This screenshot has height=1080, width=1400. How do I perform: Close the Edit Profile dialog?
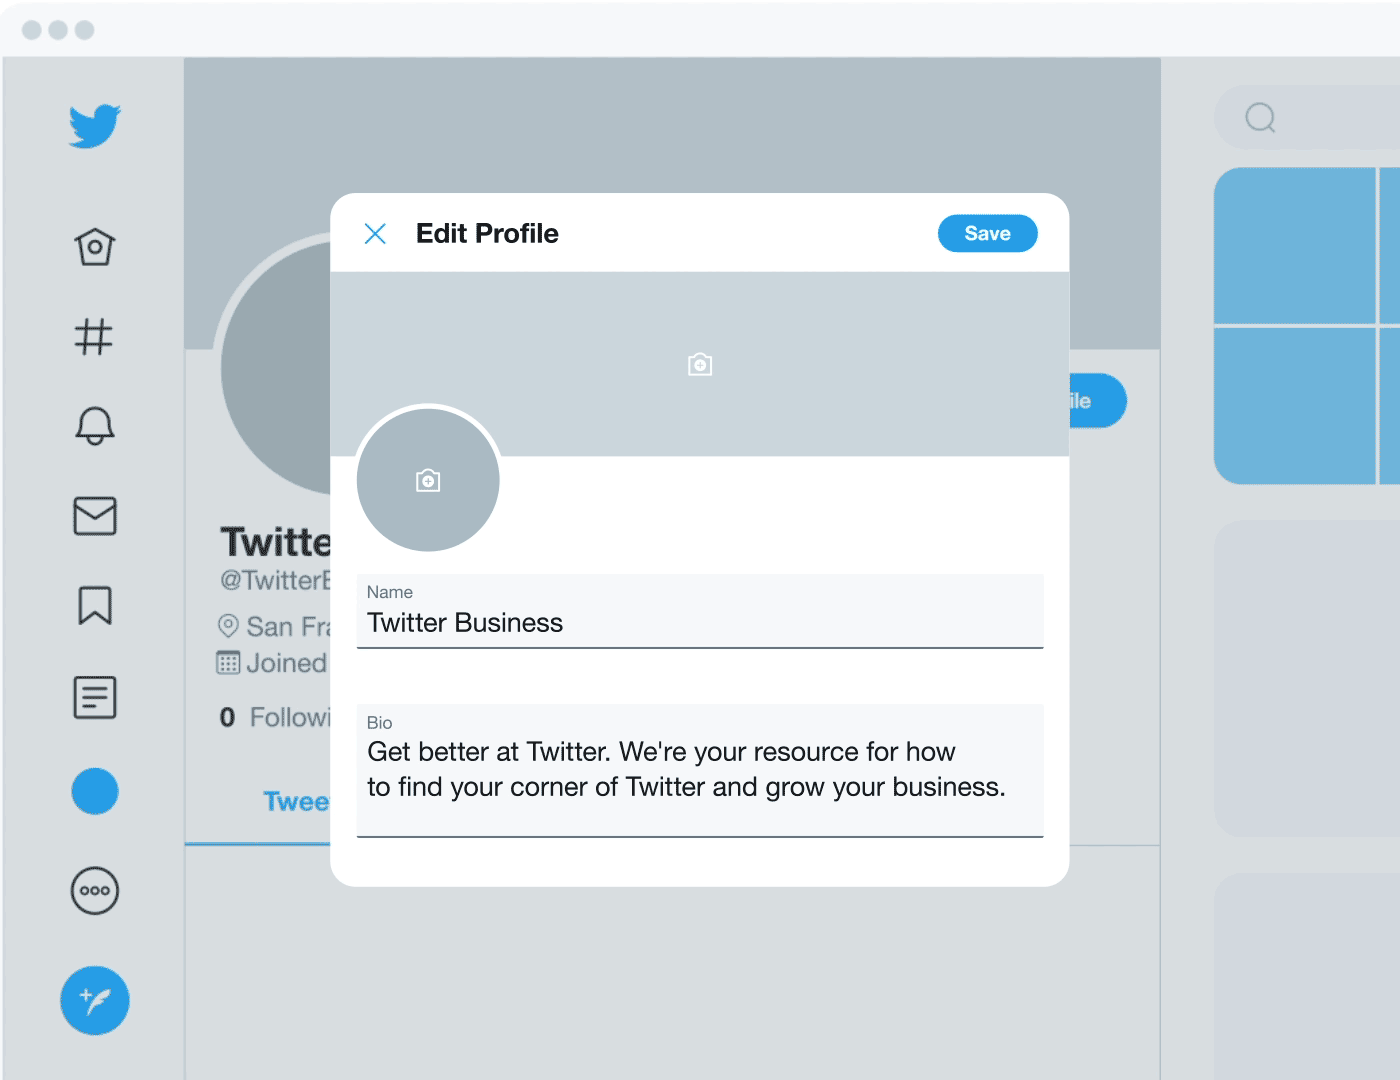tap(375, 234)
